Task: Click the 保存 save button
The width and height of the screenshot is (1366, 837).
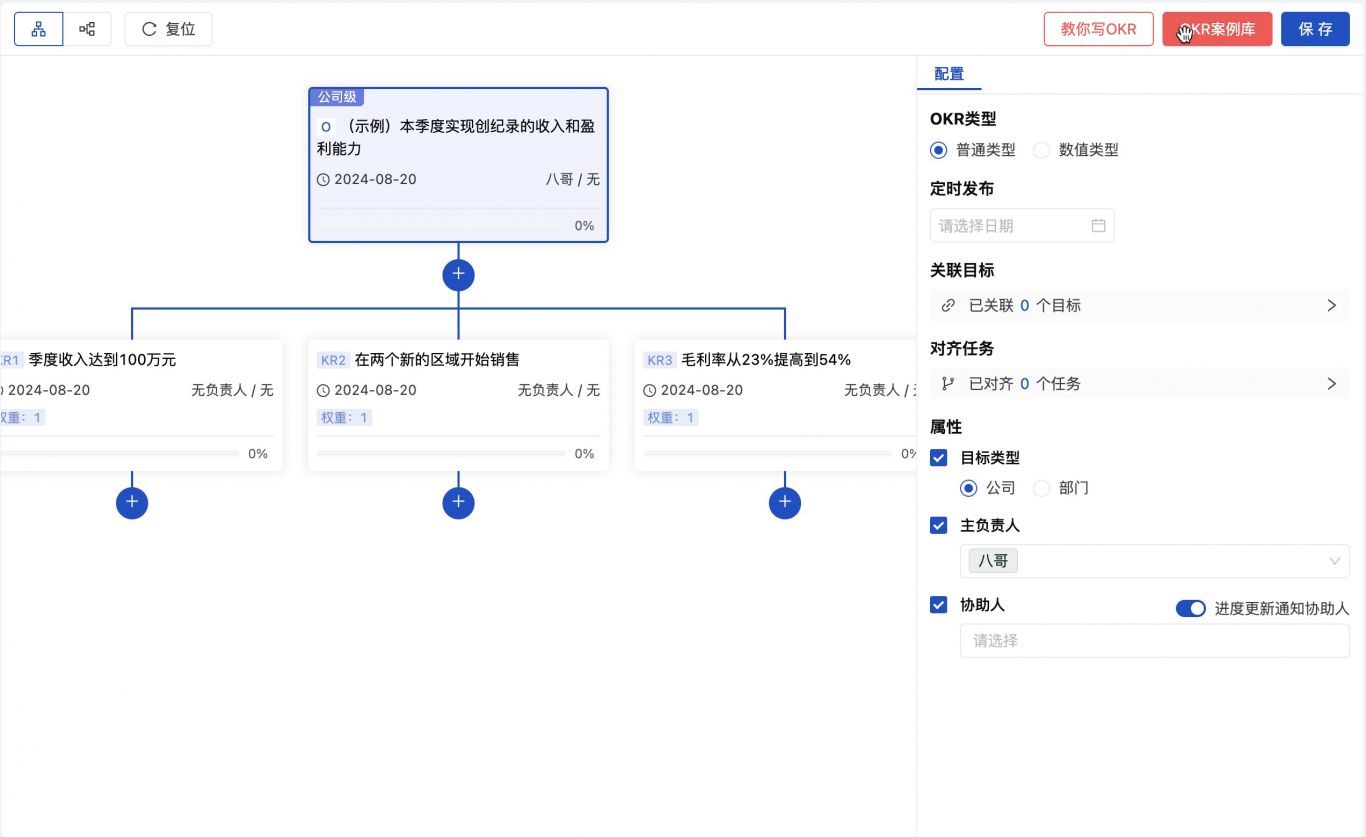Action: (1315, 29)
